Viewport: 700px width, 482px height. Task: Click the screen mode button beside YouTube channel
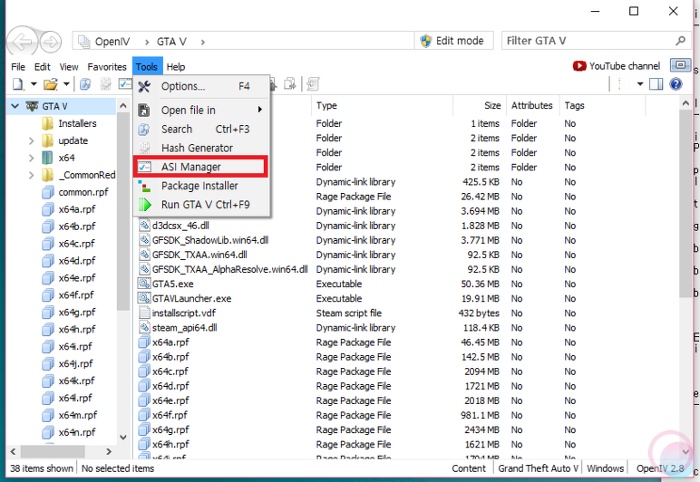click(680, 65)
